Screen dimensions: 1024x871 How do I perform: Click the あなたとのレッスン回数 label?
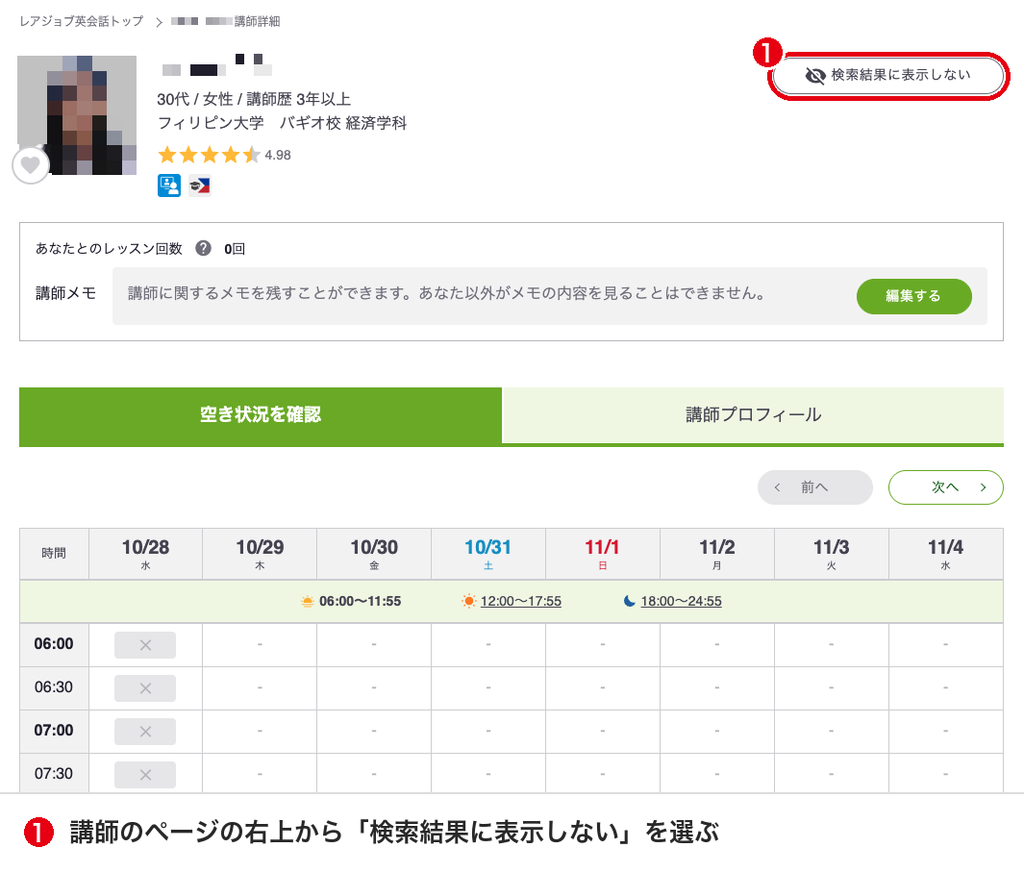click(x=109, y=249)
